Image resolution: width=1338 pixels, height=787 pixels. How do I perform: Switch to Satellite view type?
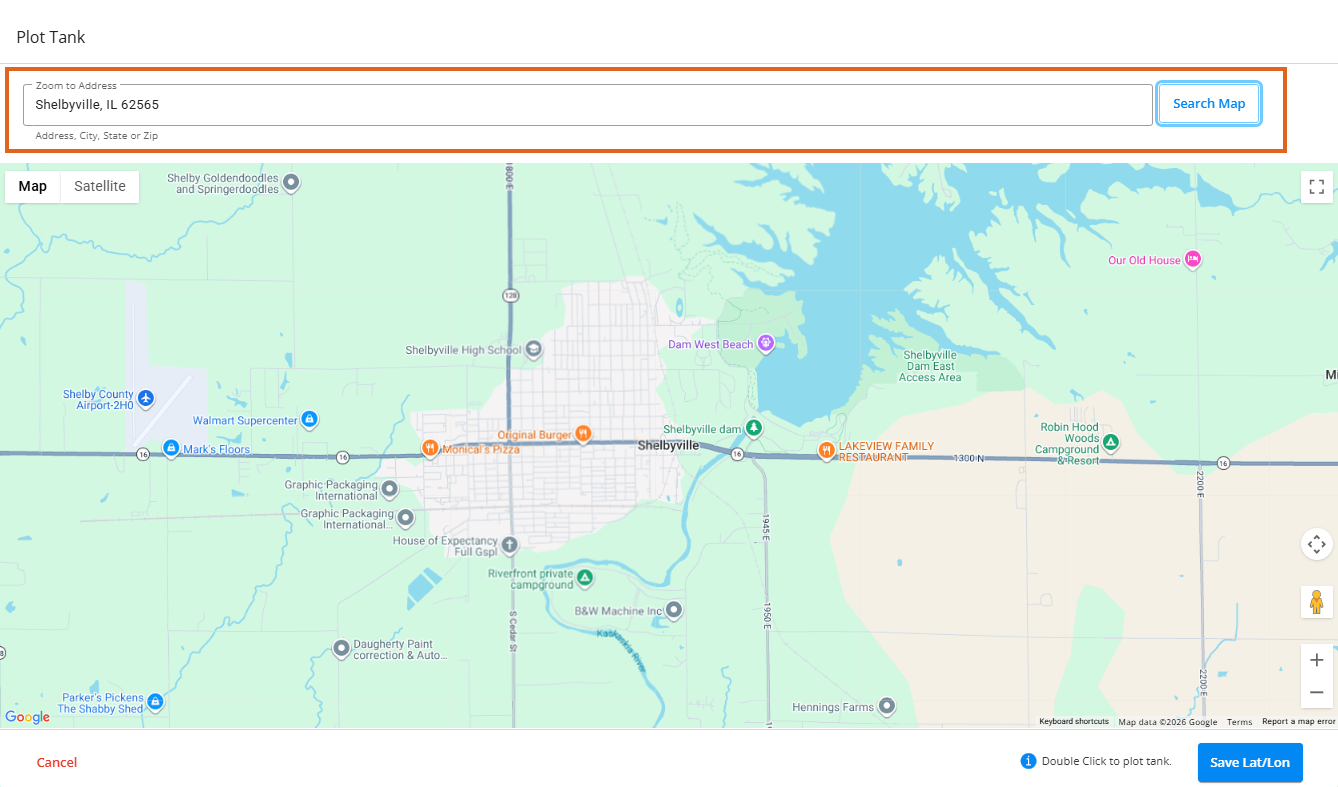coord(100,187)
